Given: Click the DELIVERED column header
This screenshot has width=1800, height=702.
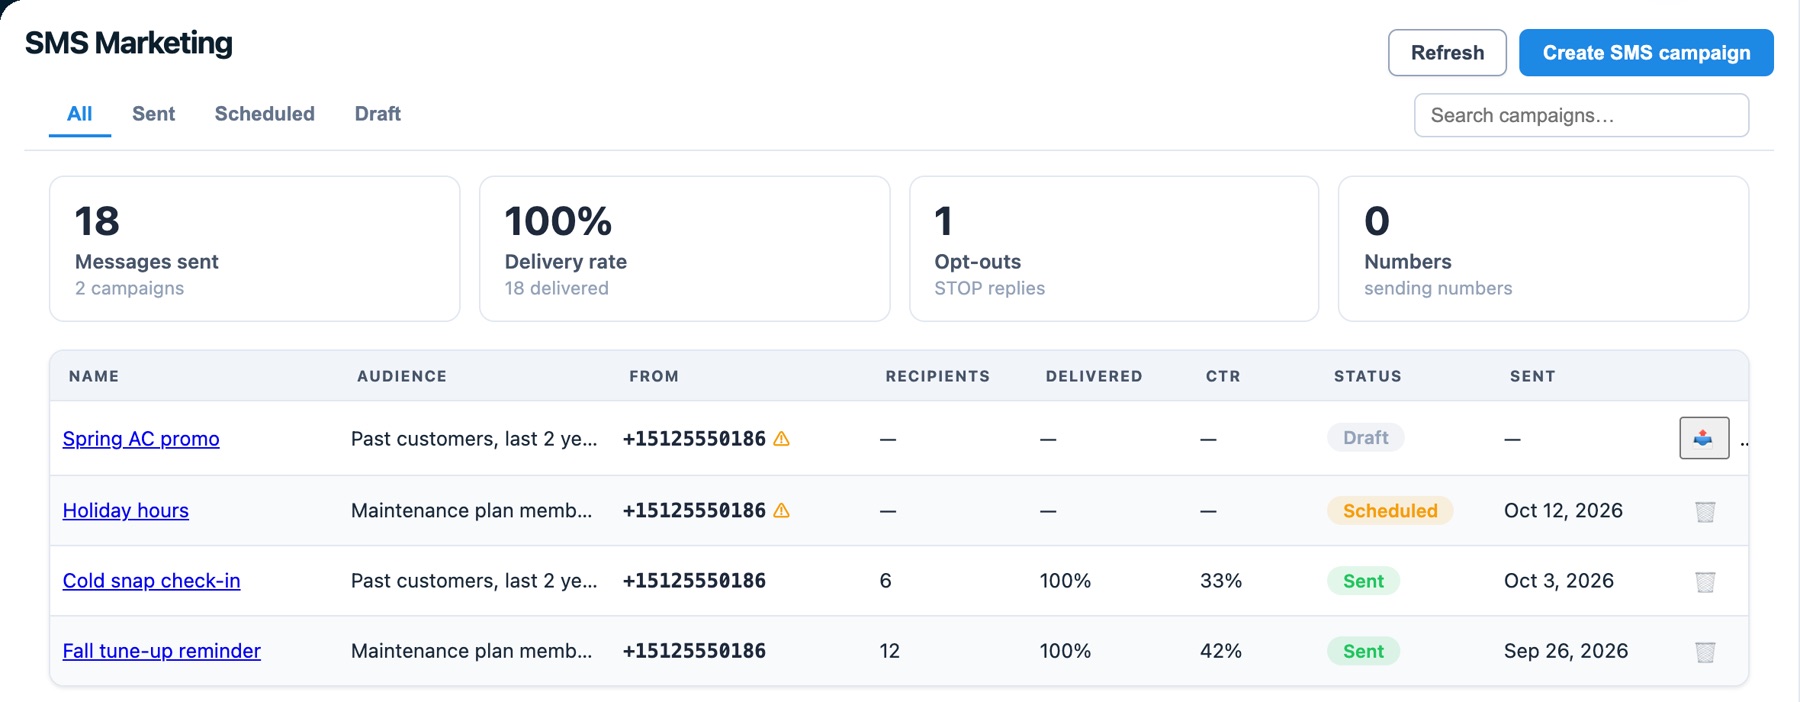Looking at the screenshot, I should click(x=1094, y=376).
